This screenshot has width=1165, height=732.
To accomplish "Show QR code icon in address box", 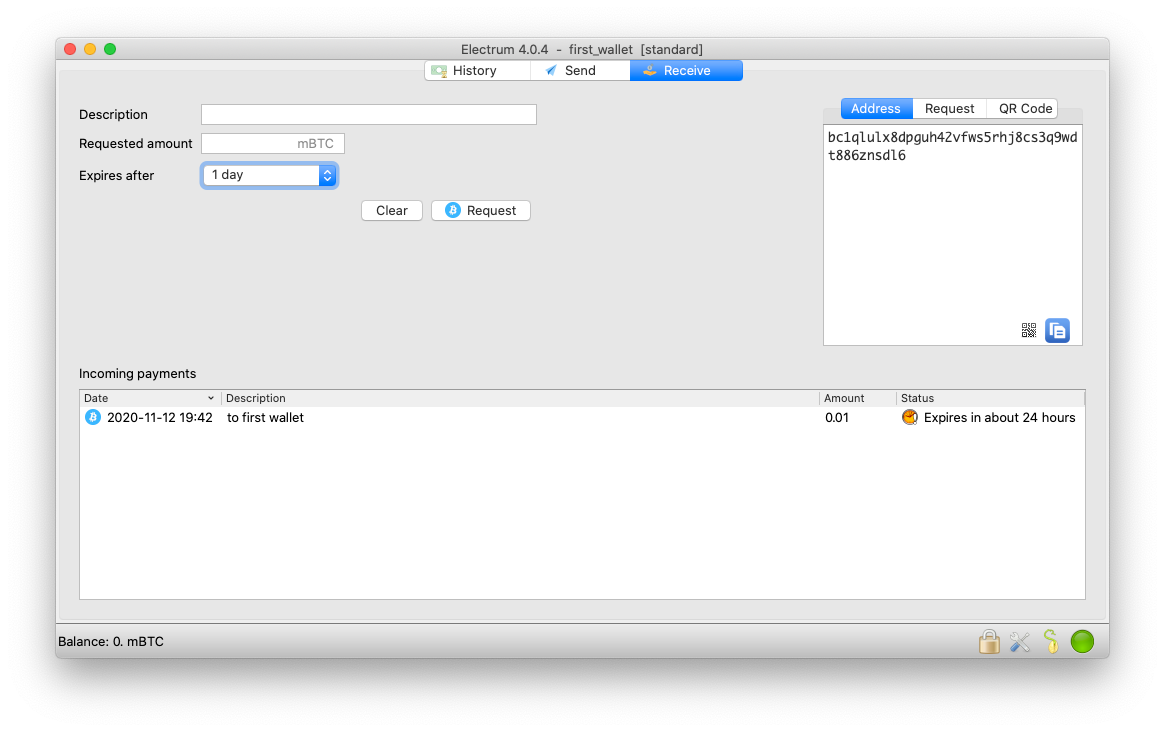I will (1028, 330).
